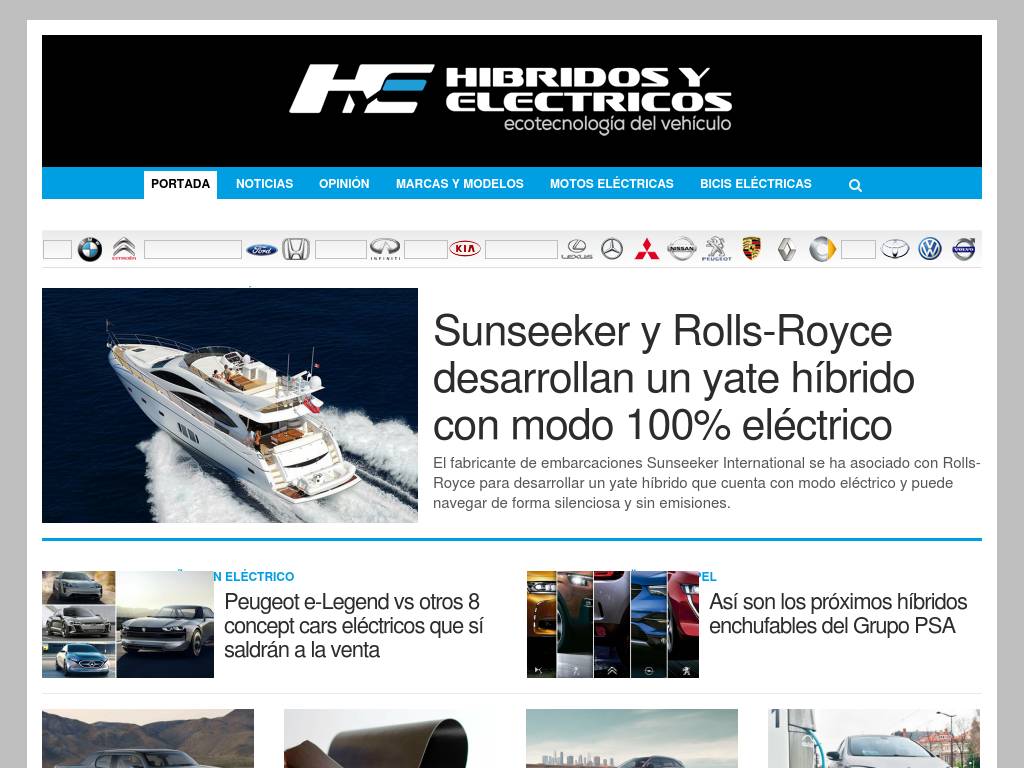1024x768 pixels.
Task: Open the Kia brand logo
Action: click(x=465, y=250)
